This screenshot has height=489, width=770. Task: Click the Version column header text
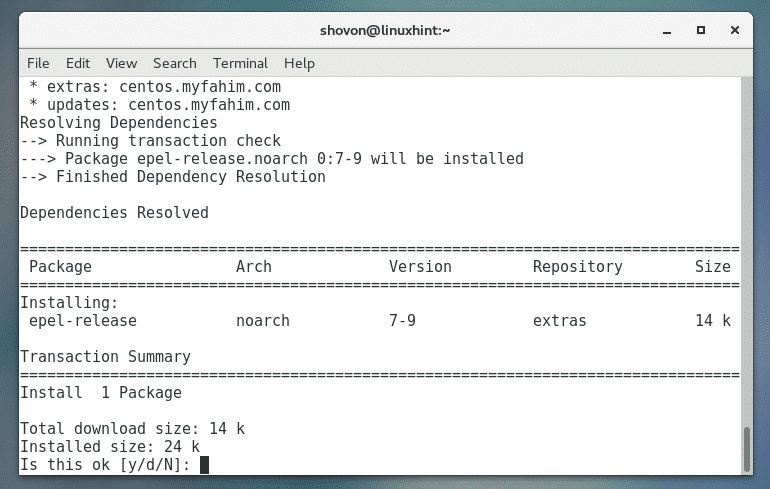click(420, 267)
